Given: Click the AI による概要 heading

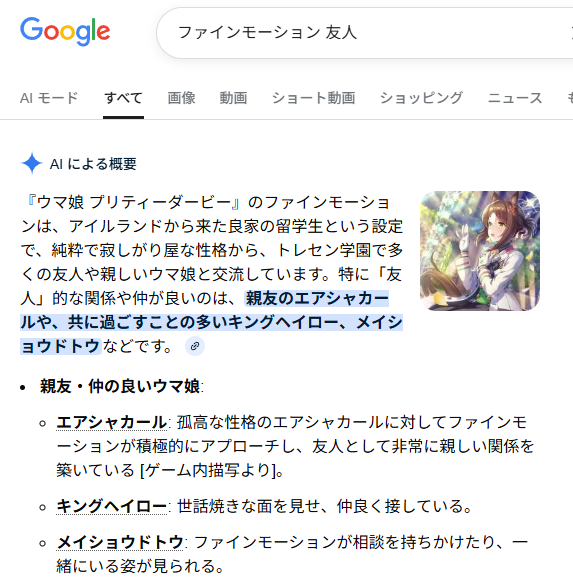Looking at the screenshot, I should tap(93, 164).
